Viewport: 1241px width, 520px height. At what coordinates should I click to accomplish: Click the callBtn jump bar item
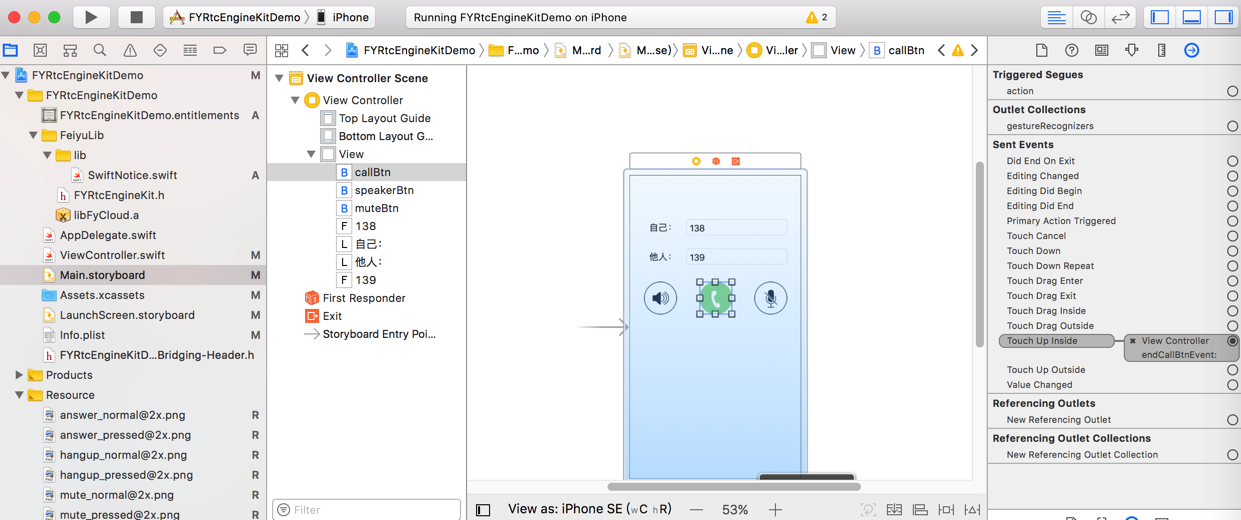coord(896,50)
